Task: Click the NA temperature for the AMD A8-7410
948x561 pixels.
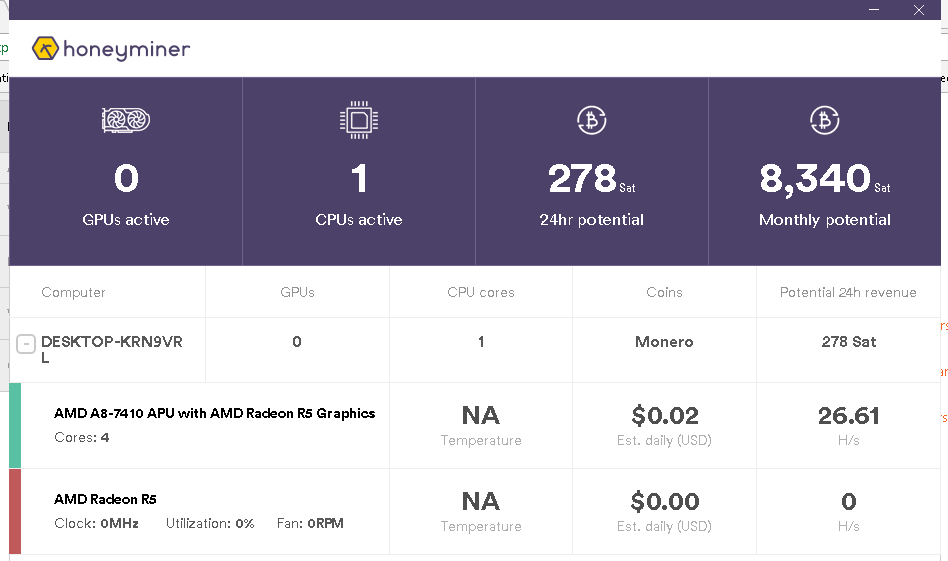Action: click(x=481, y=416)
